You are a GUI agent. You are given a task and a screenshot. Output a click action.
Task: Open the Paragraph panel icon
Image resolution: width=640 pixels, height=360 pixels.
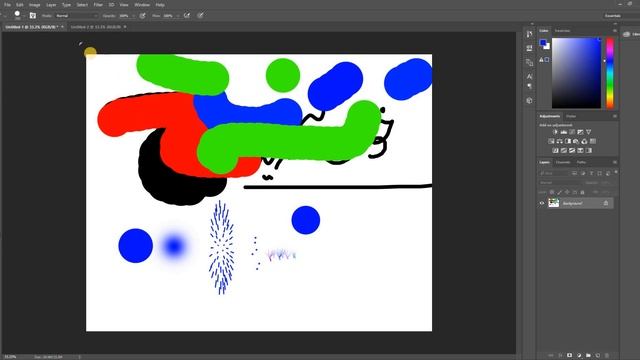coord(529,86)
